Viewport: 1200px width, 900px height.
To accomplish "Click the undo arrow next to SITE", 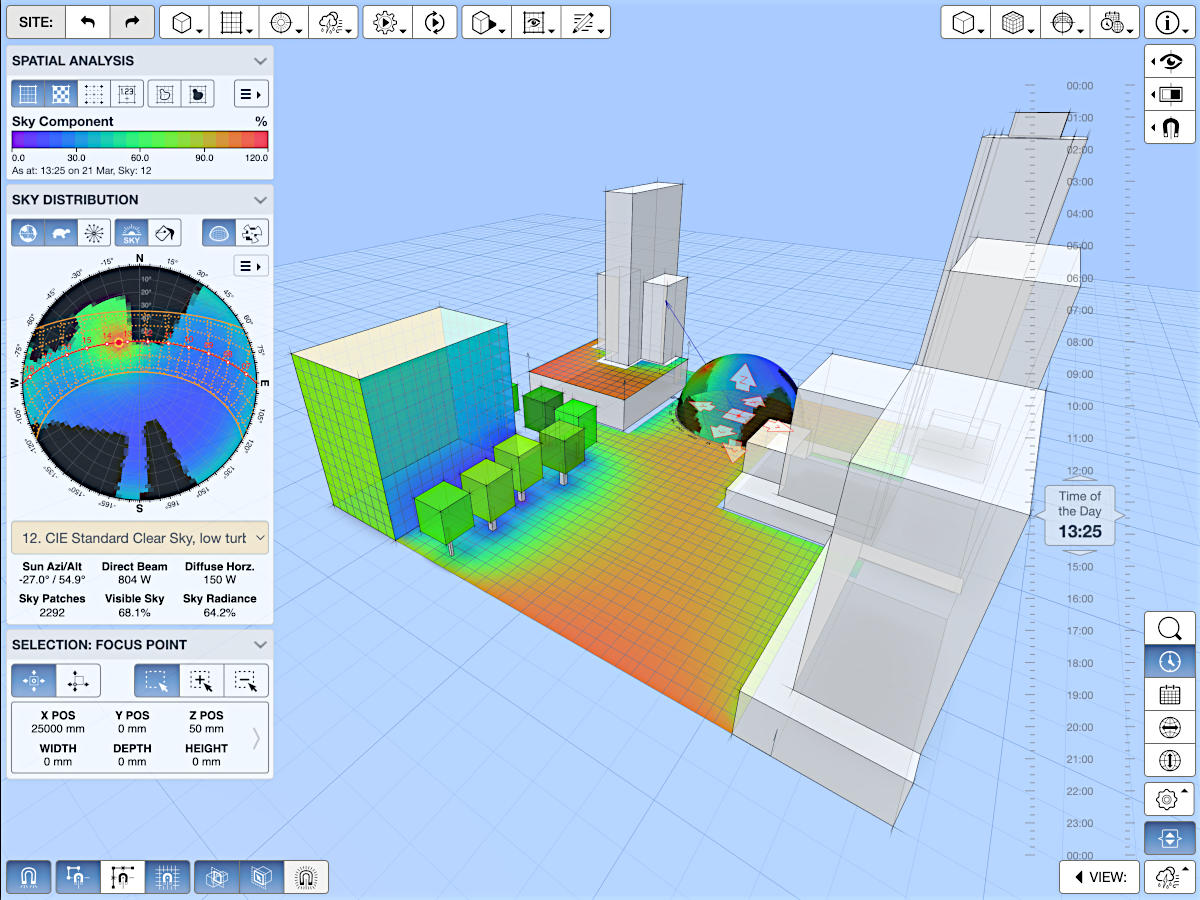I will pos(88,22).
